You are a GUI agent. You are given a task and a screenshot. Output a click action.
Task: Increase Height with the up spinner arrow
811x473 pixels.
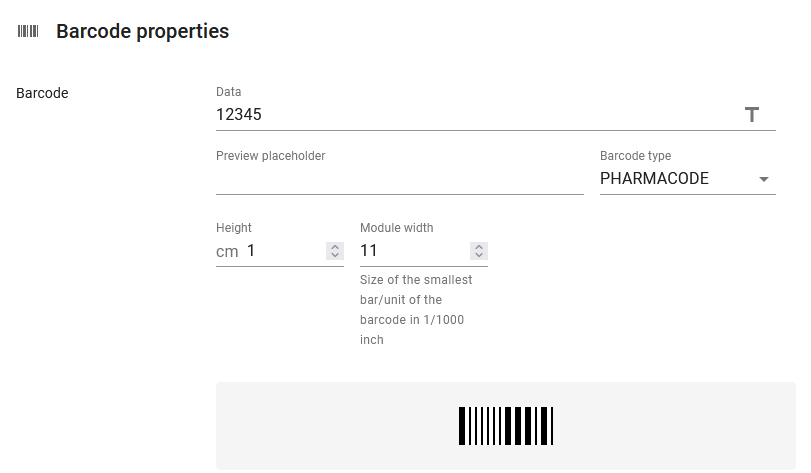[x=335, y=247]
